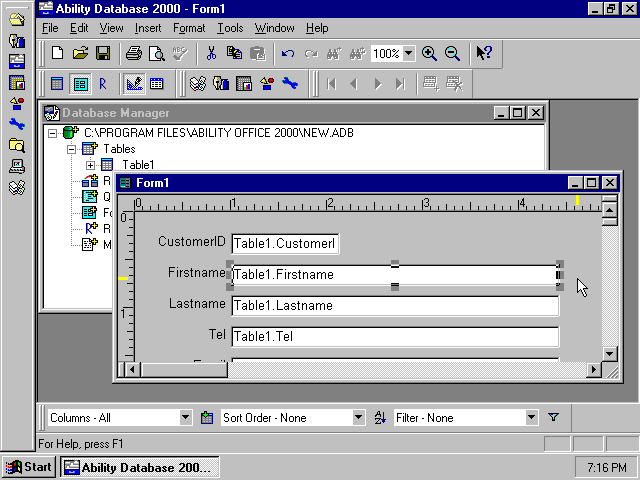This screenshot has width=640, height=480.
Task: Click the Firstname label in form
Action: (197, 272)
